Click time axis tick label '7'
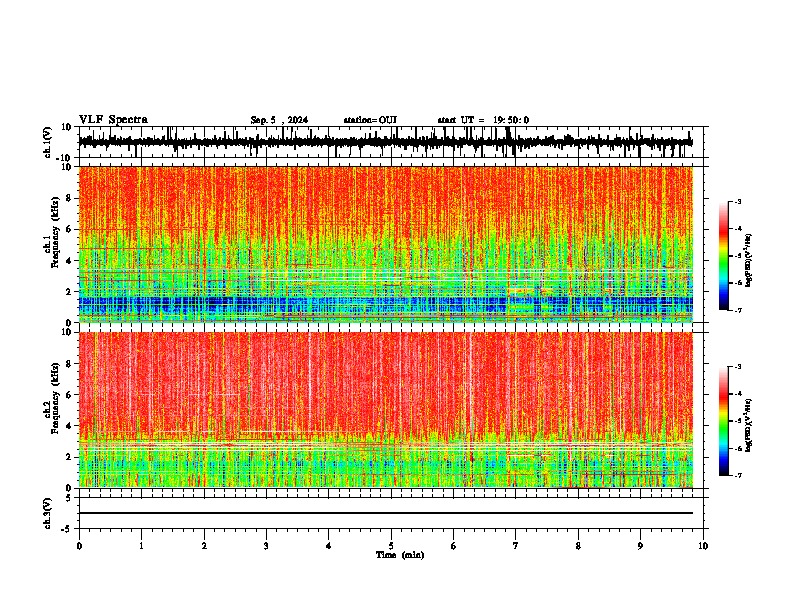792x612 pixels. (x=516, y=546)
